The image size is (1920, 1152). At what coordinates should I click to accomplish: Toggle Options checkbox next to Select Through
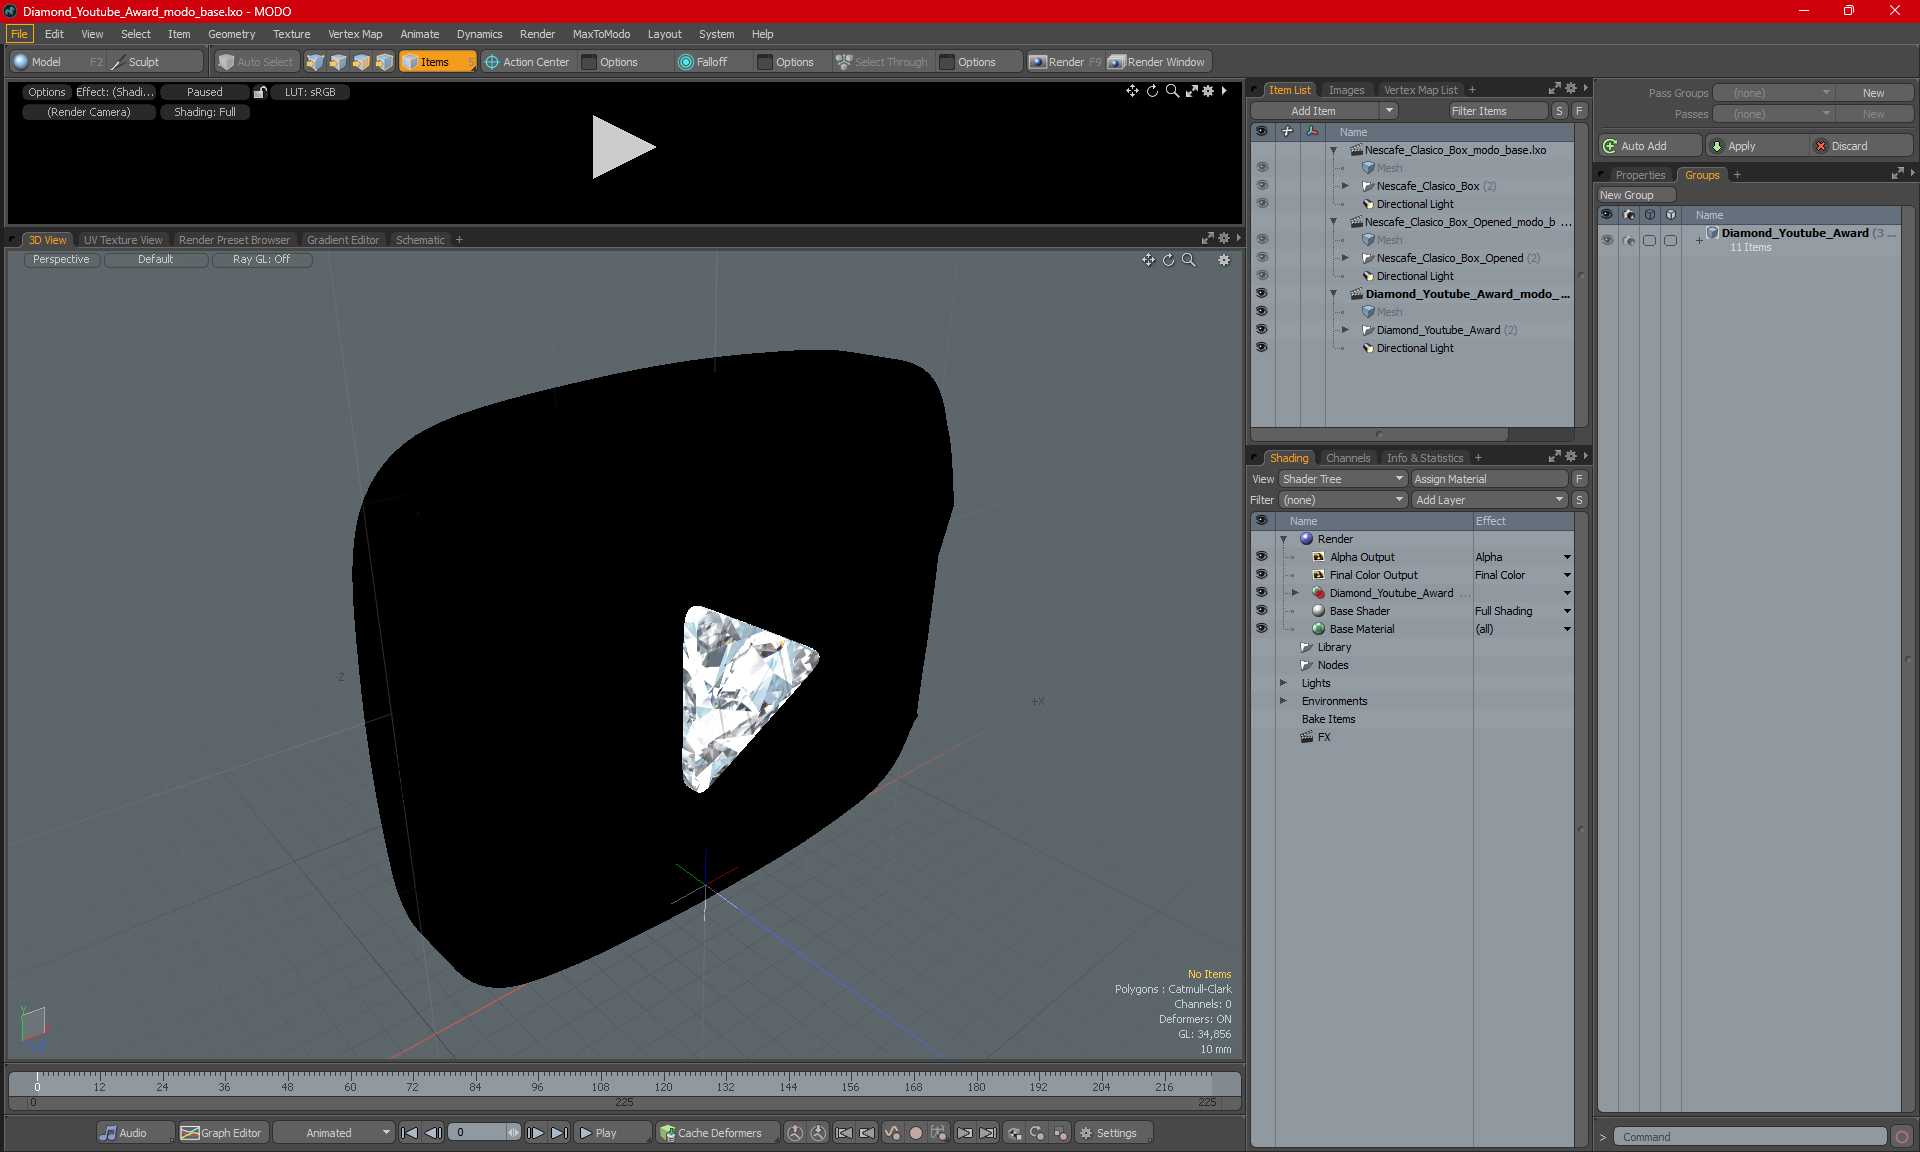(x=948, y=62)
